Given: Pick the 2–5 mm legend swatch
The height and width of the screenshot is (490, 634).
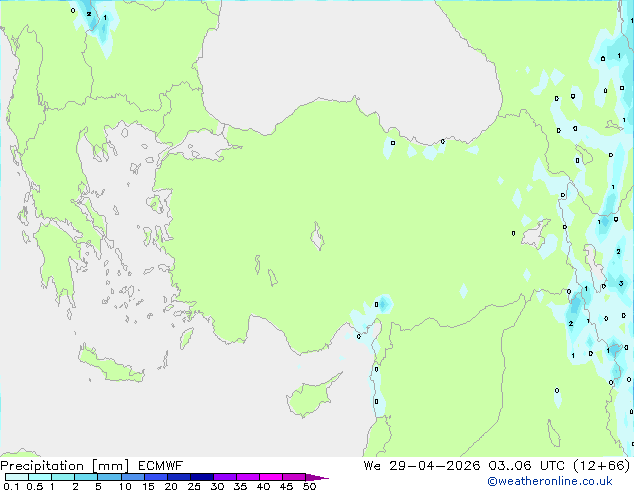Looking at the screenshot, I should click(86, 477).
